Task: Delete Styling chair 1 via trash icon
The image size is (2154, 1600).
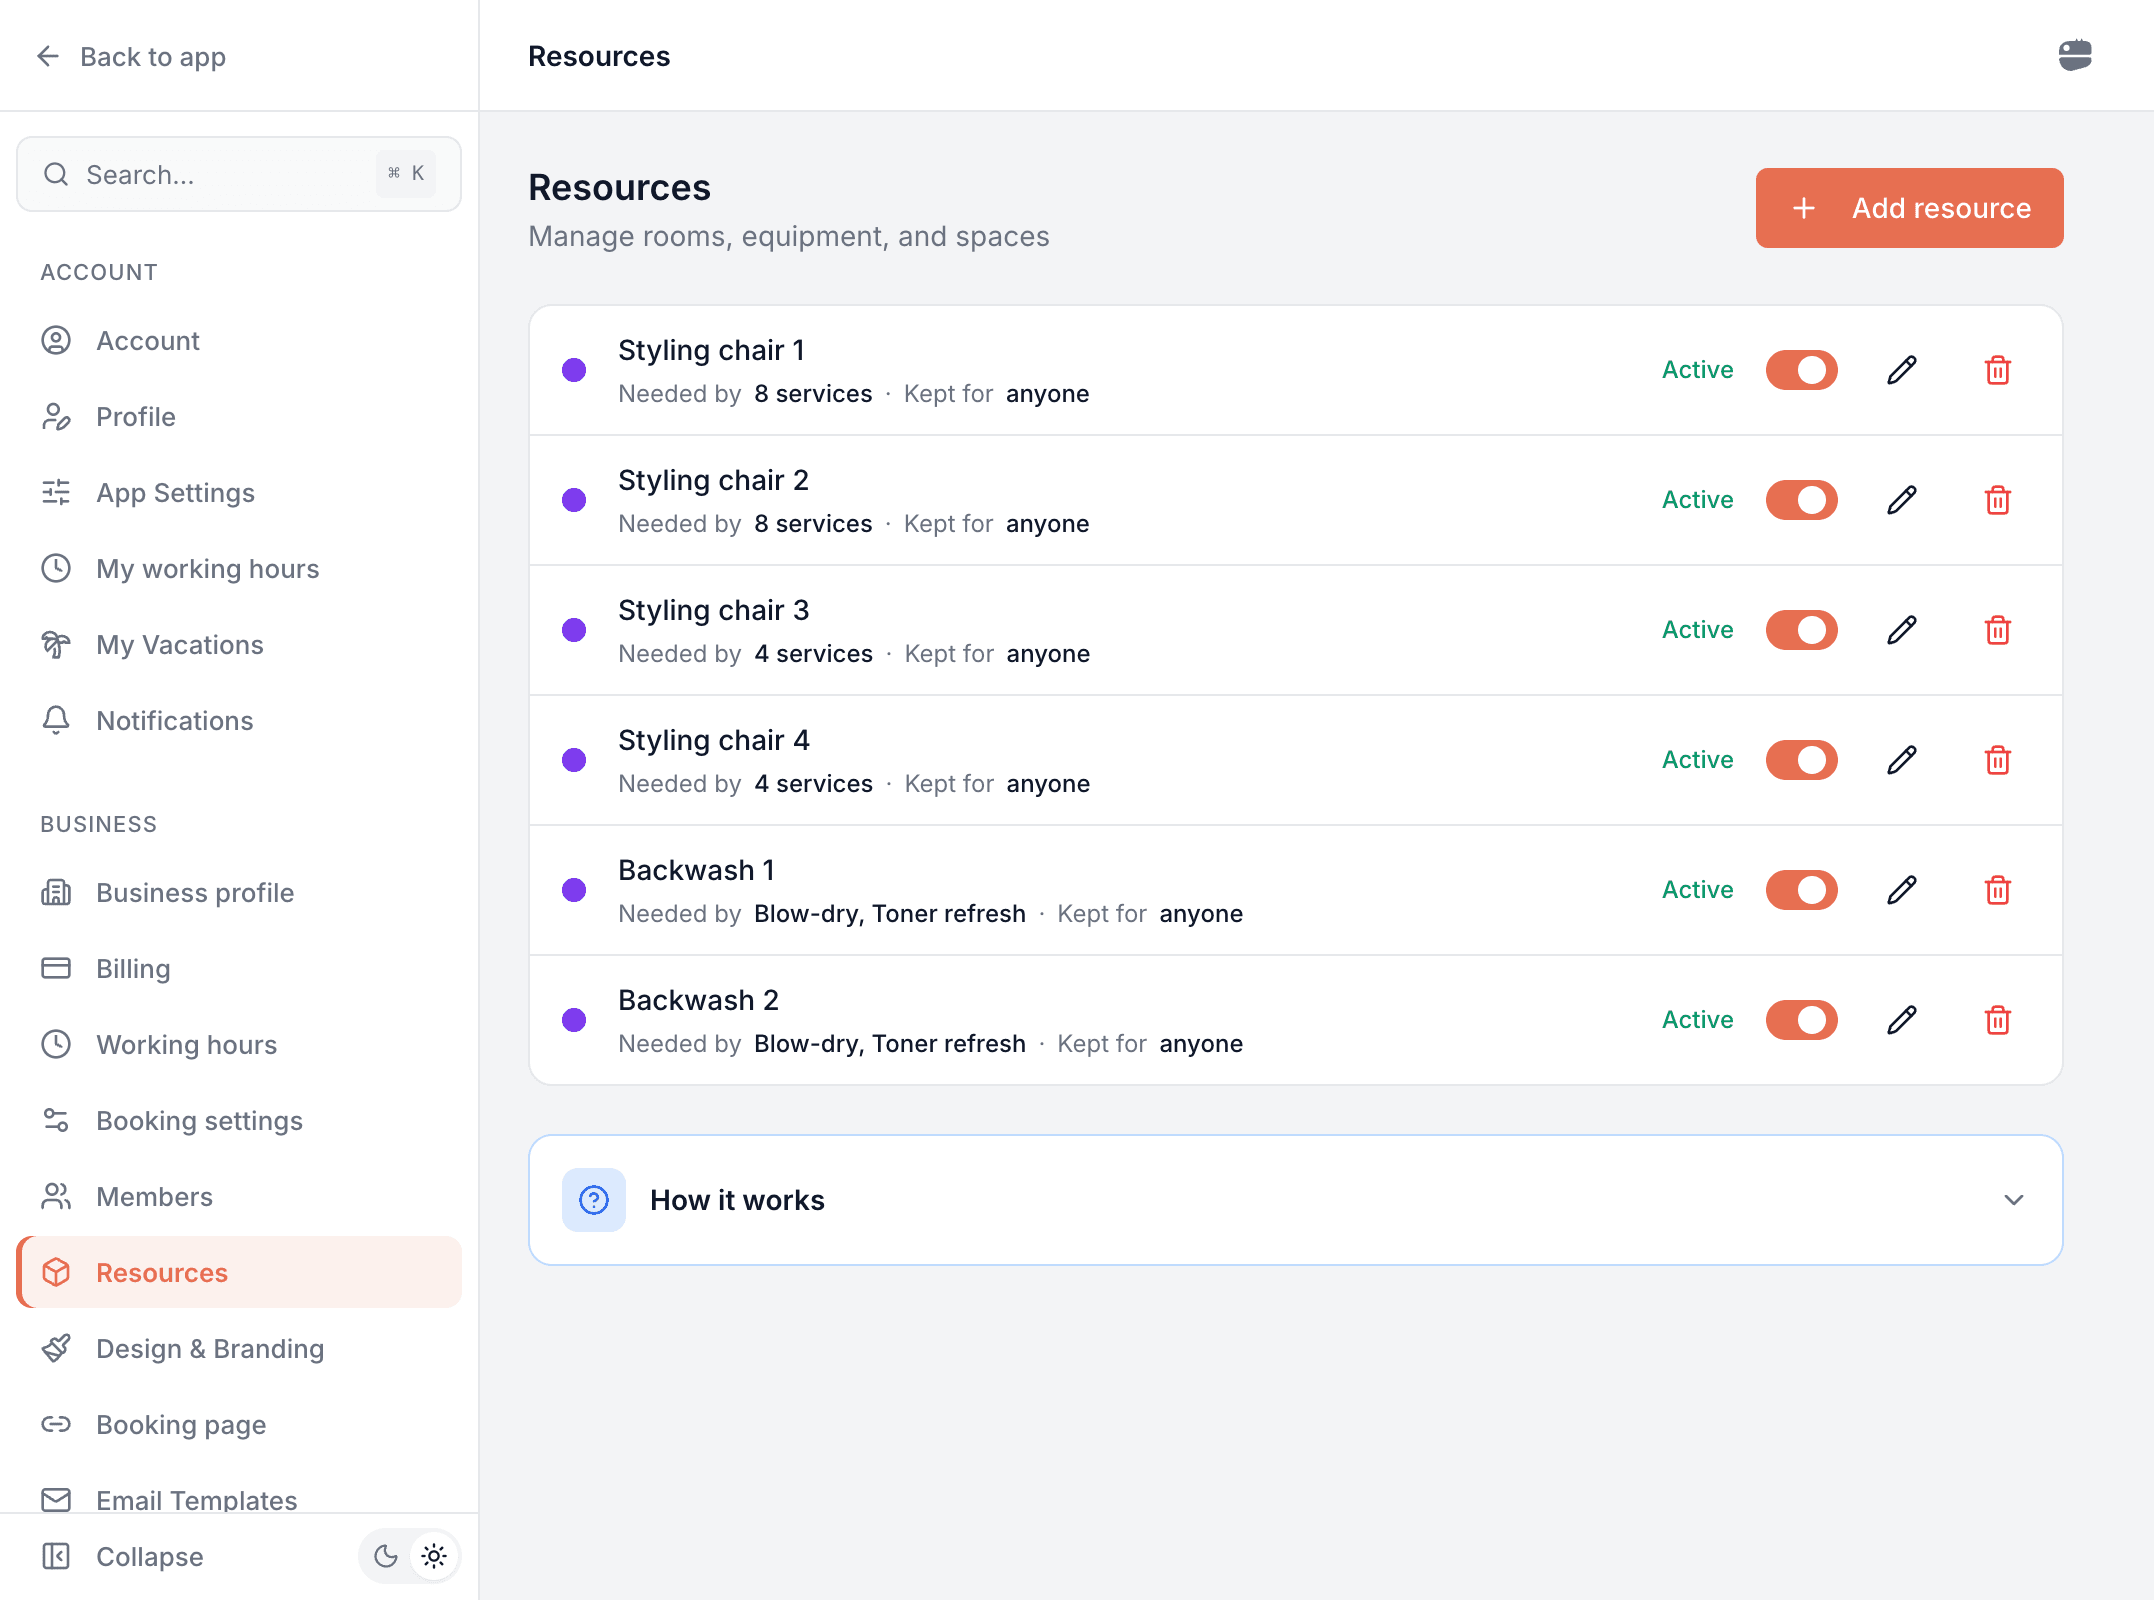Action: click(x=1998, y=370)
